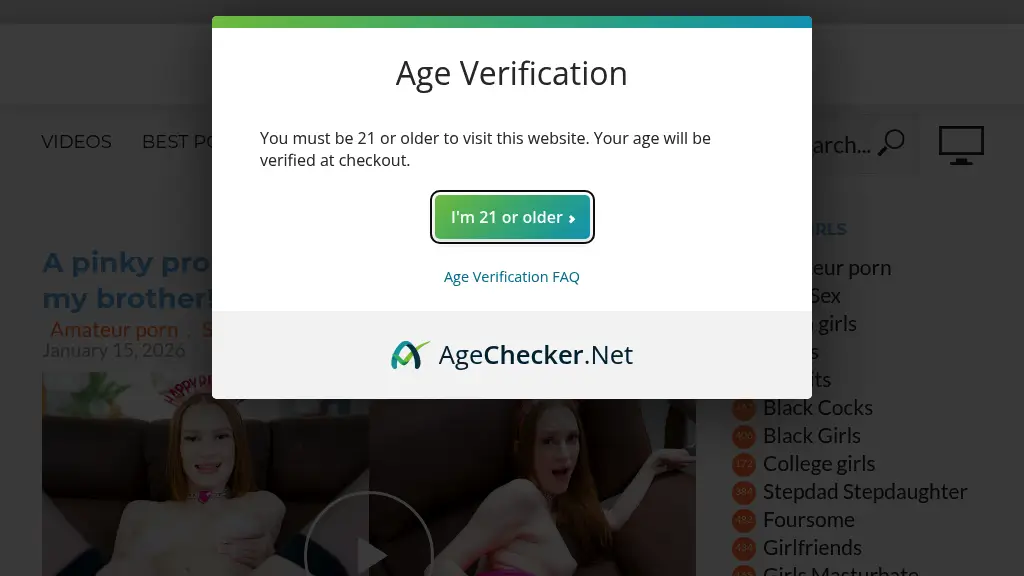Start the video with the play button
The image size is (1024, 576).
(369, 534)
